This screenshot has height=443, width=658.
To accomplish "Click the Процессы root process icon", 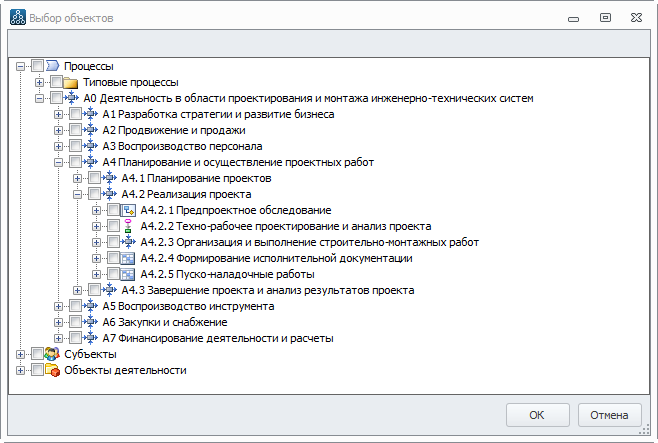I will (x=52, y=65).
